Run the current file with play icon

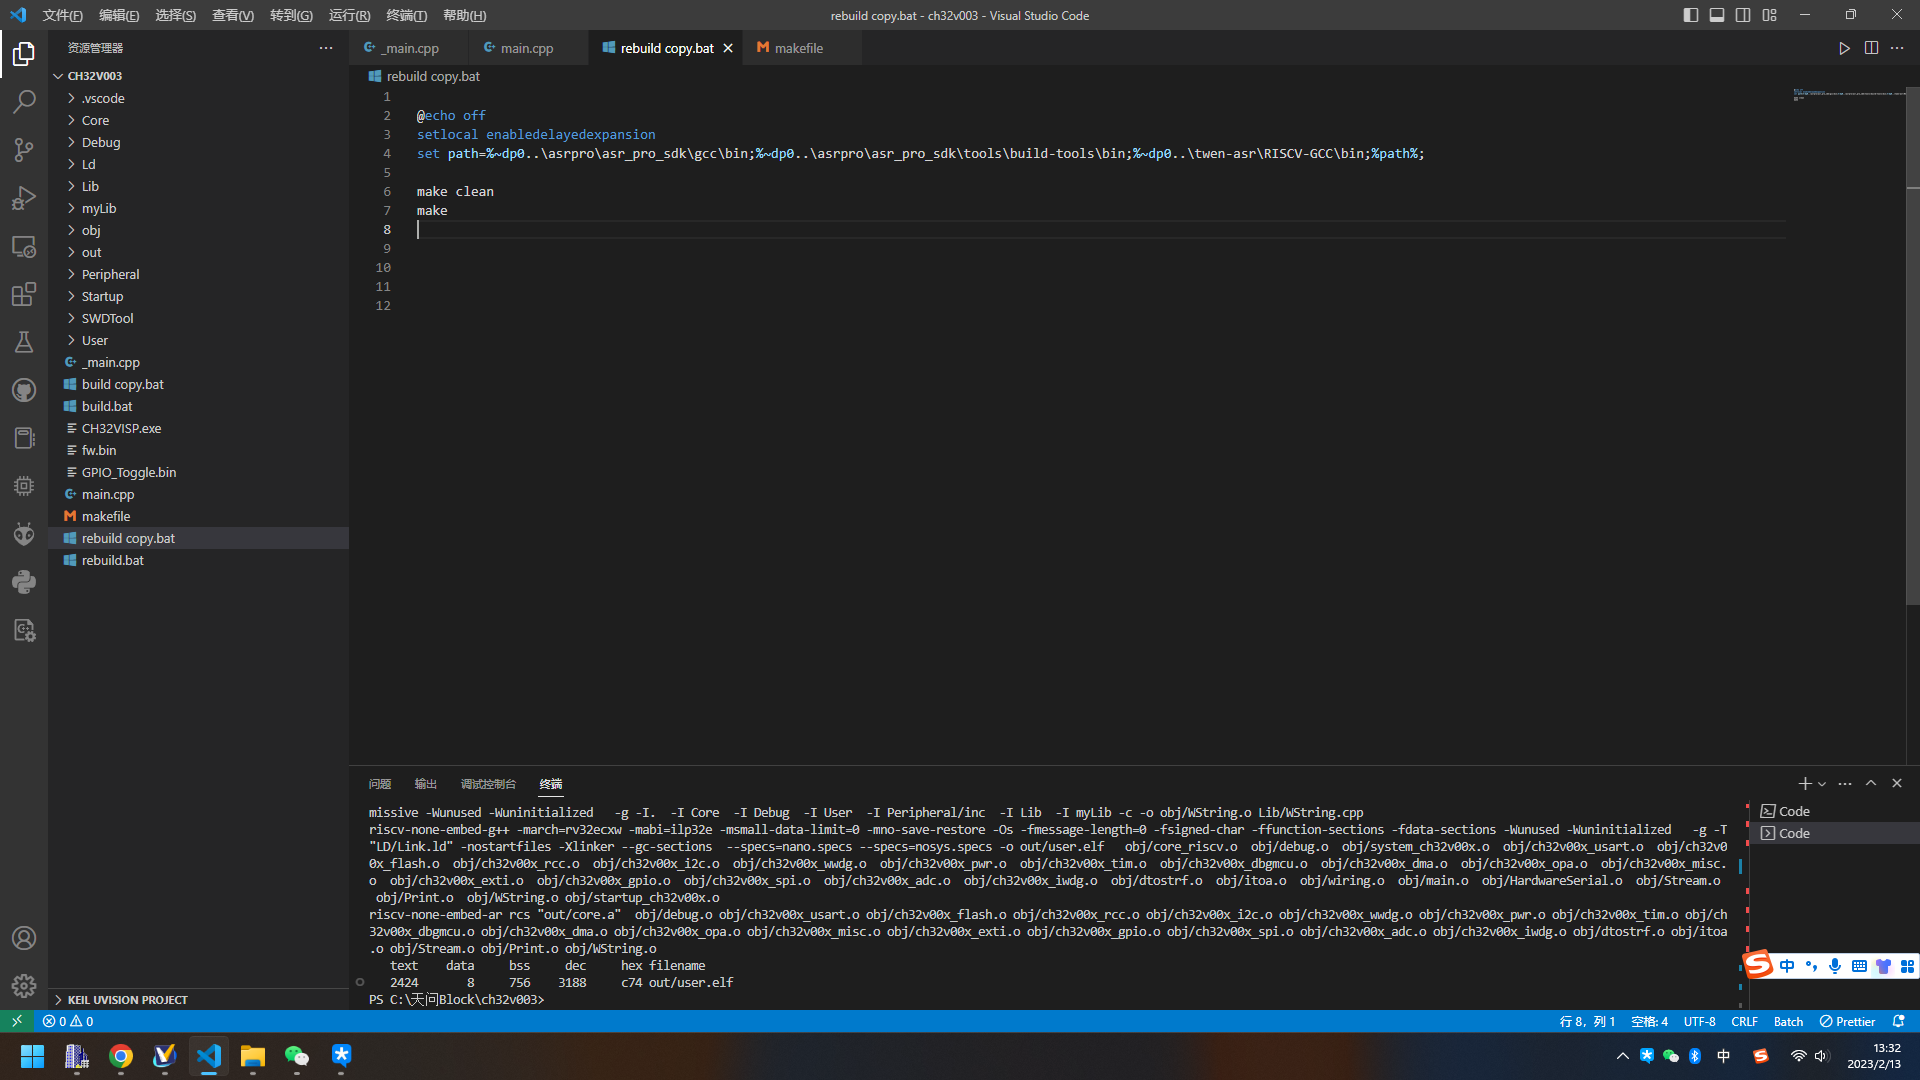[1844, 48]
